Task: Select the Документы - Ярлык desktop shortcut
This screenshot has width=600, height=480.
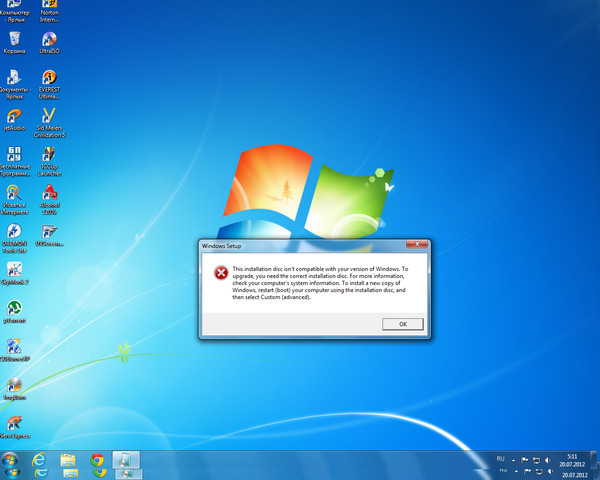Action: pyautogui.click(x=14, y=85)
